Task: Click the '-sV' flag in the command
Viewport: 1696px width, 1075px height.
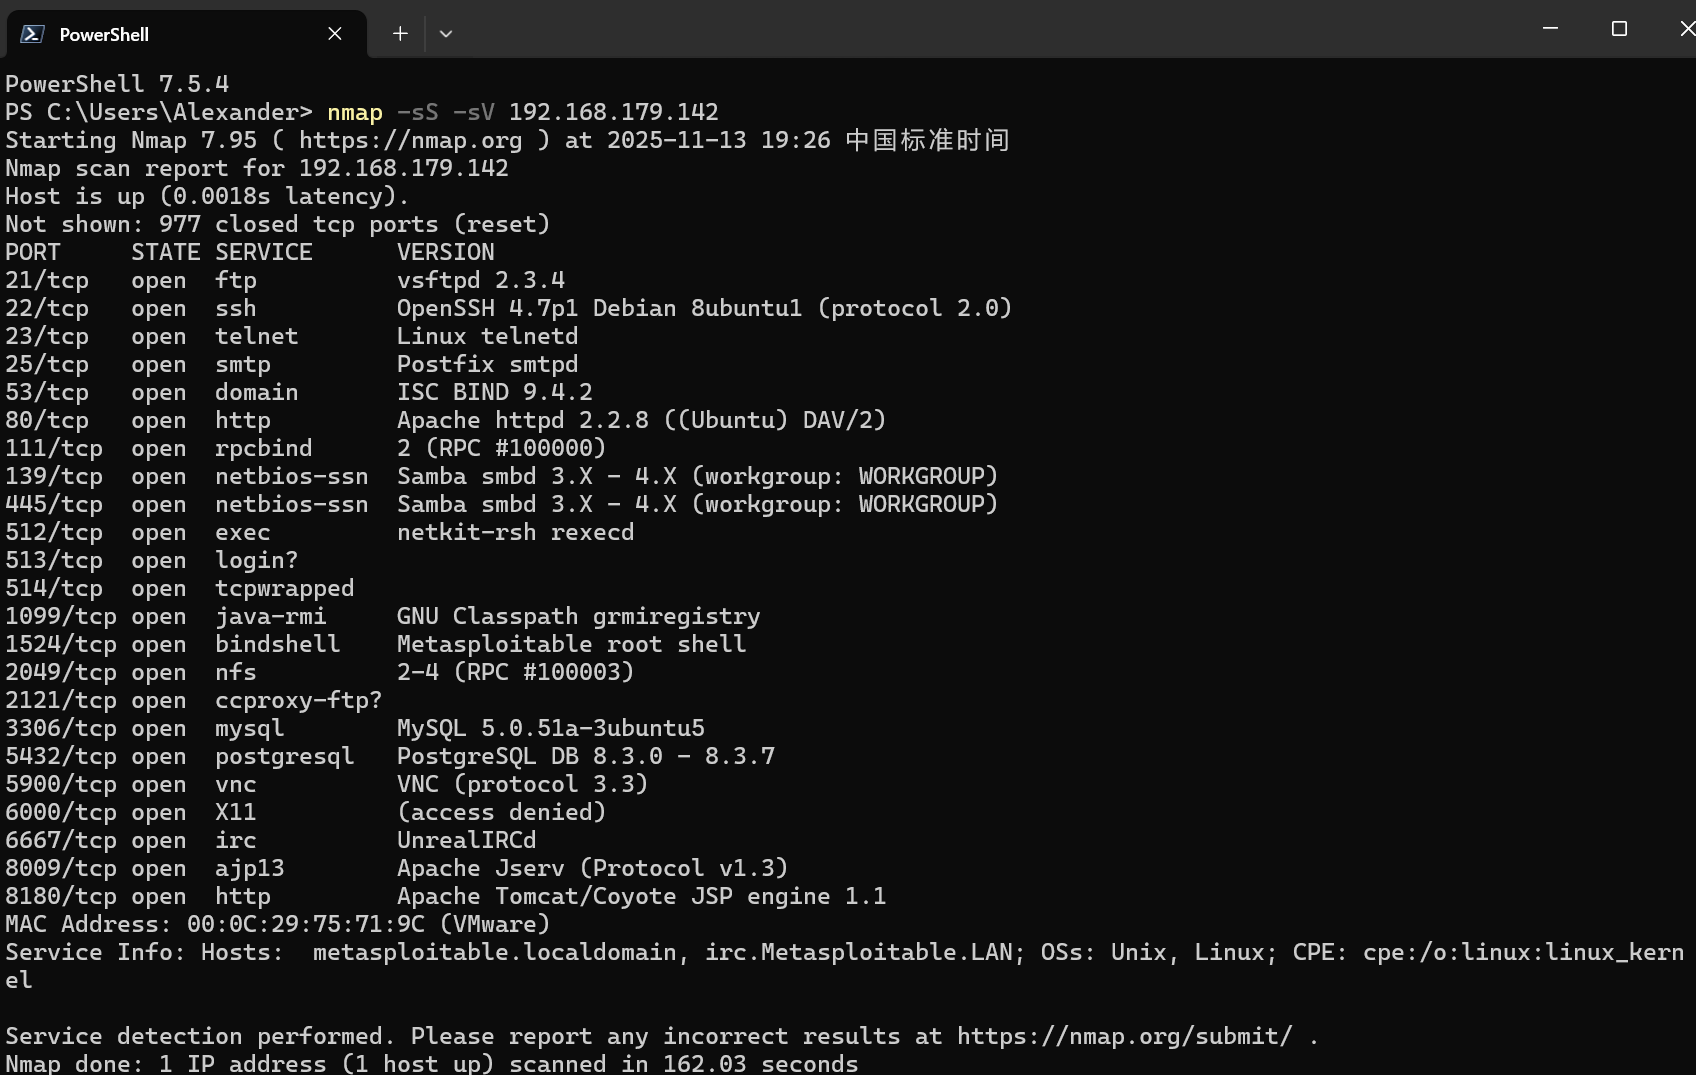Action: [473, 112]
